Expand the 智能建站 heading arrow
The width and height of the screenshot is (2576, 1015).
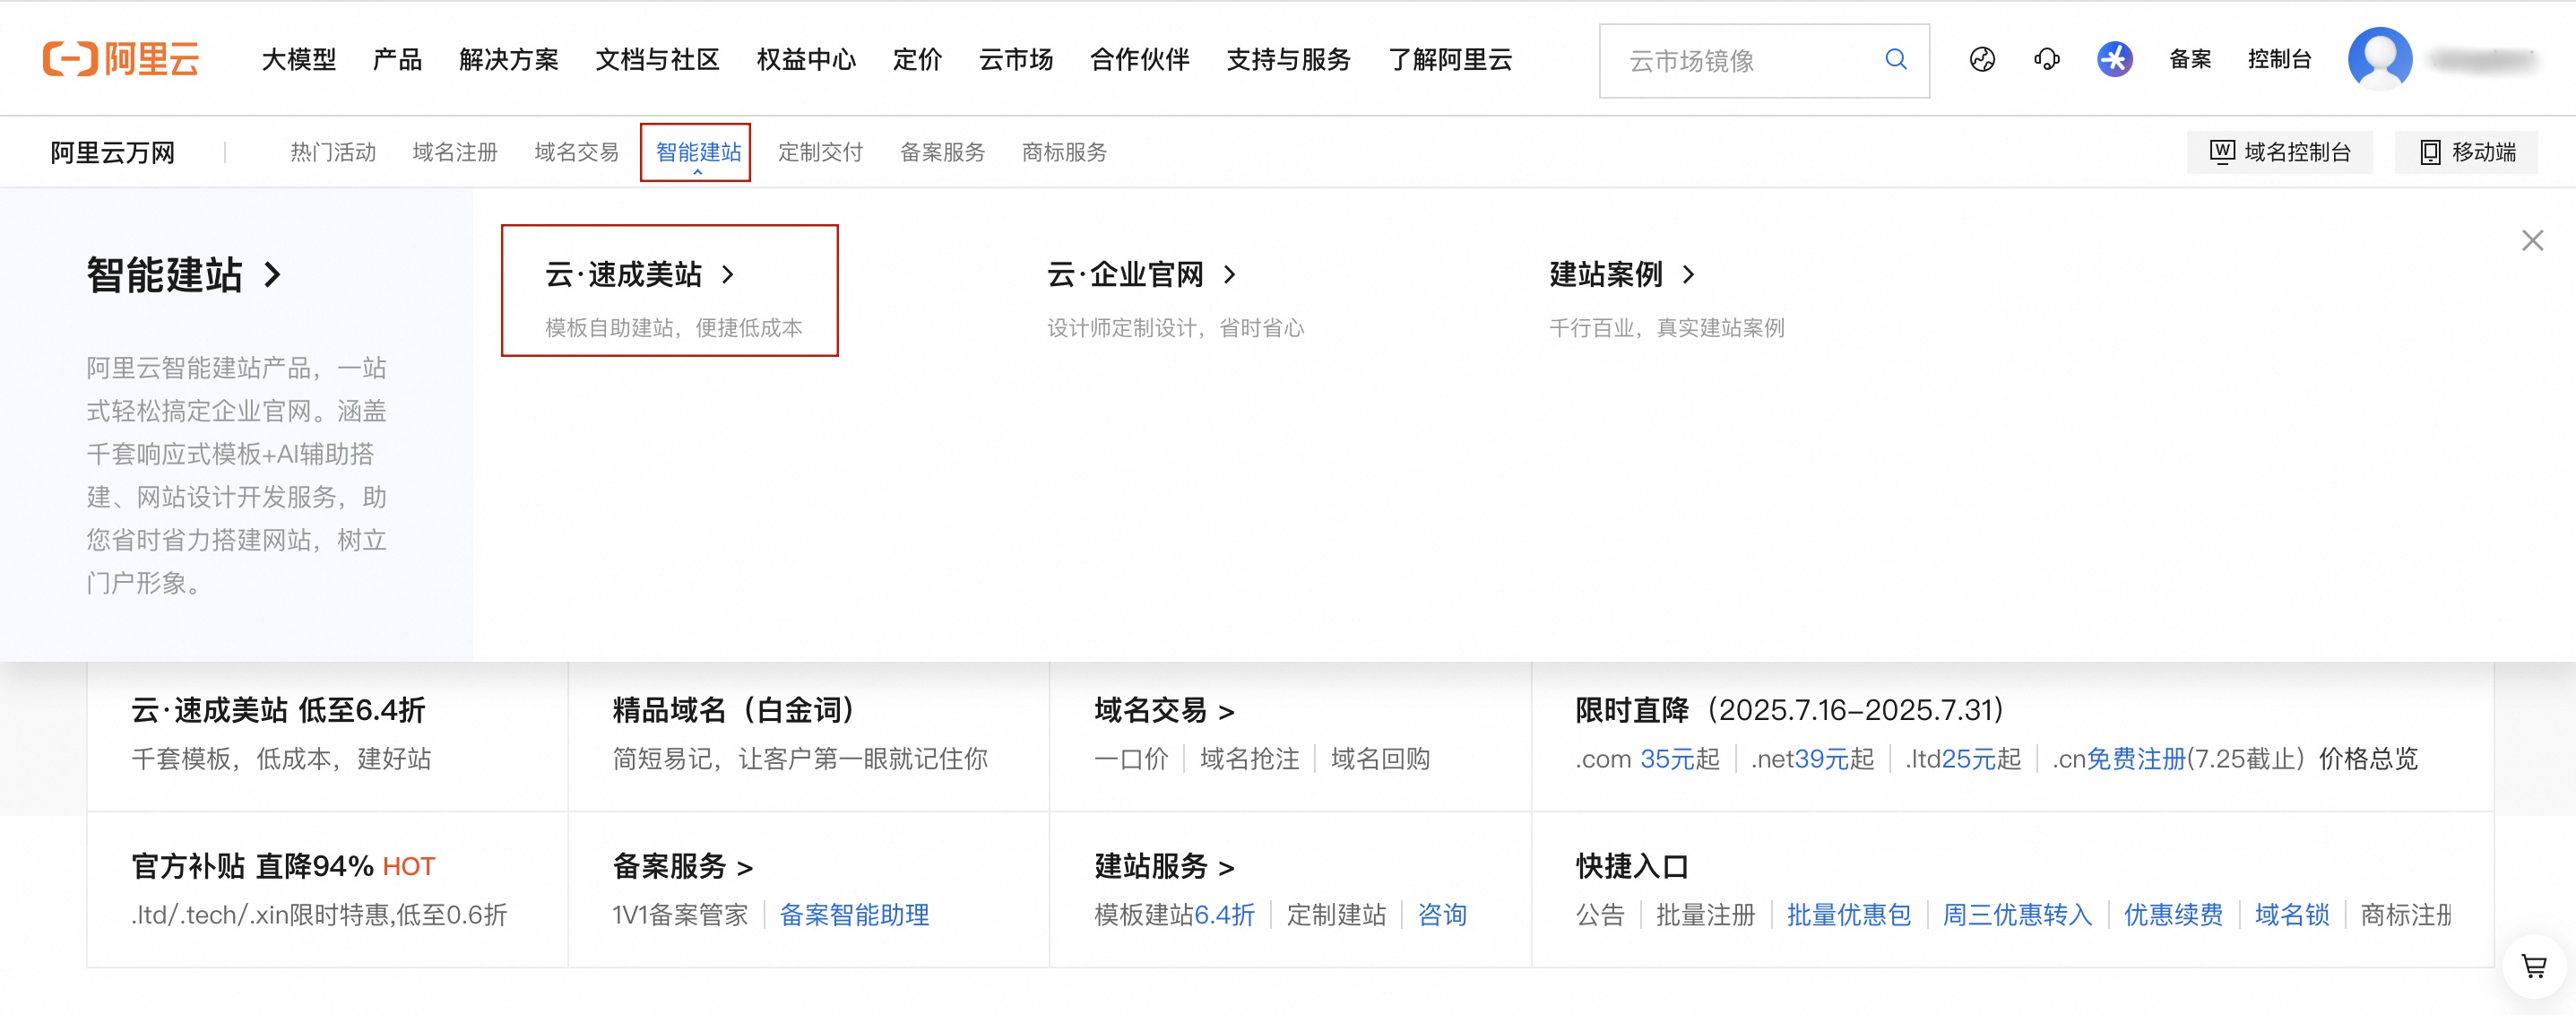(x=273, y=275)
